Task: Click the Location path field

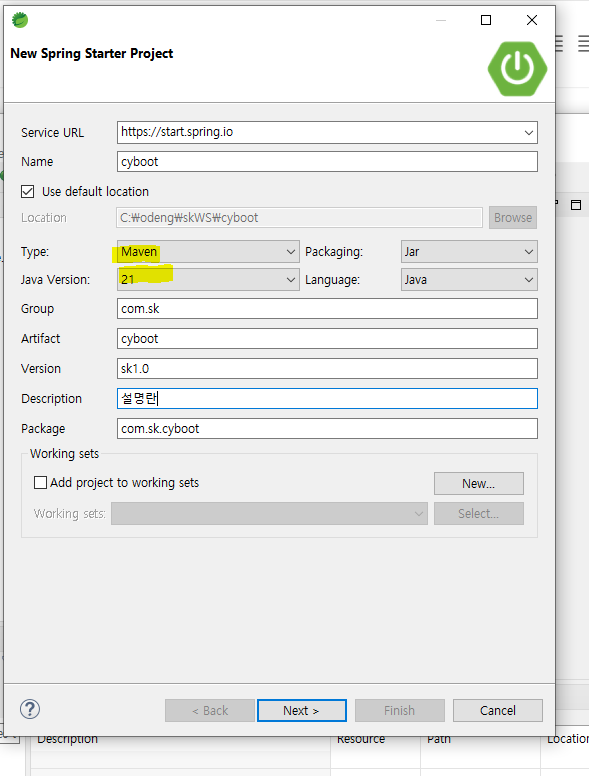Action: (299, 218)
